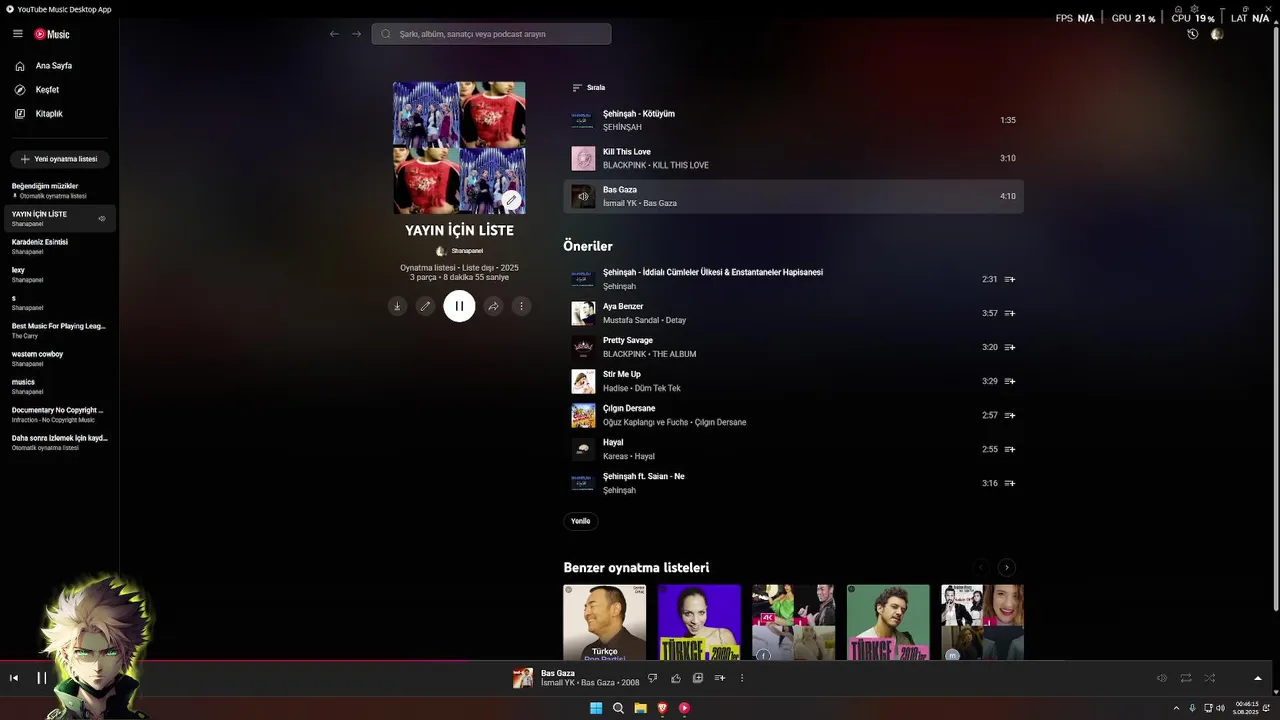The image size is (1280, 720).
Task: Open File Explorer from taskbar
Action: point(640,708)
